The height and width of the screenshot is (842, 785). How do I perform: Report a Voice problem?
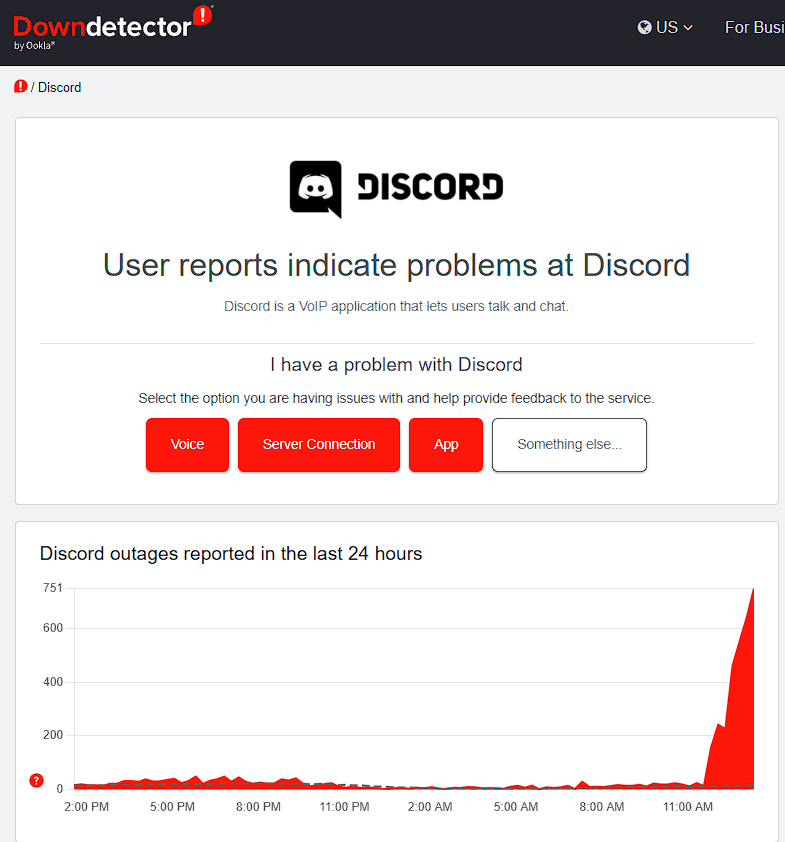[x=187, y=445]
